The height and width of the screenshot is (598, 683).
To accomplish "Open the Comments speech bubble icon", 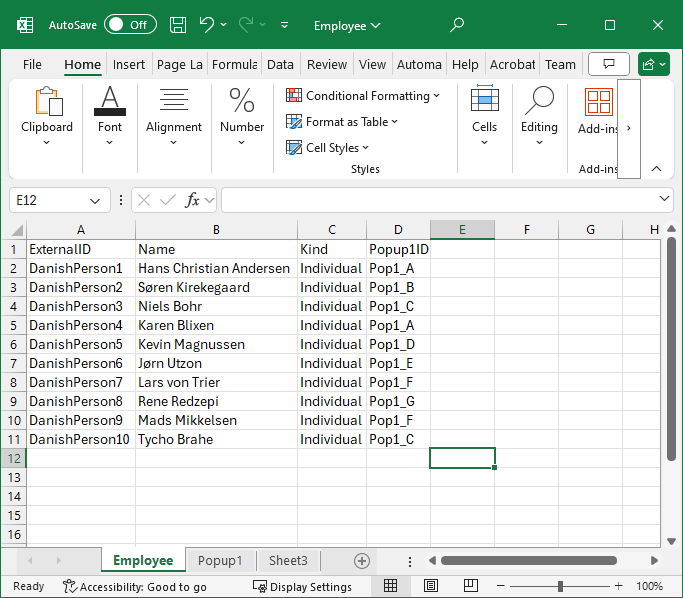I will [x=609, y=64].
